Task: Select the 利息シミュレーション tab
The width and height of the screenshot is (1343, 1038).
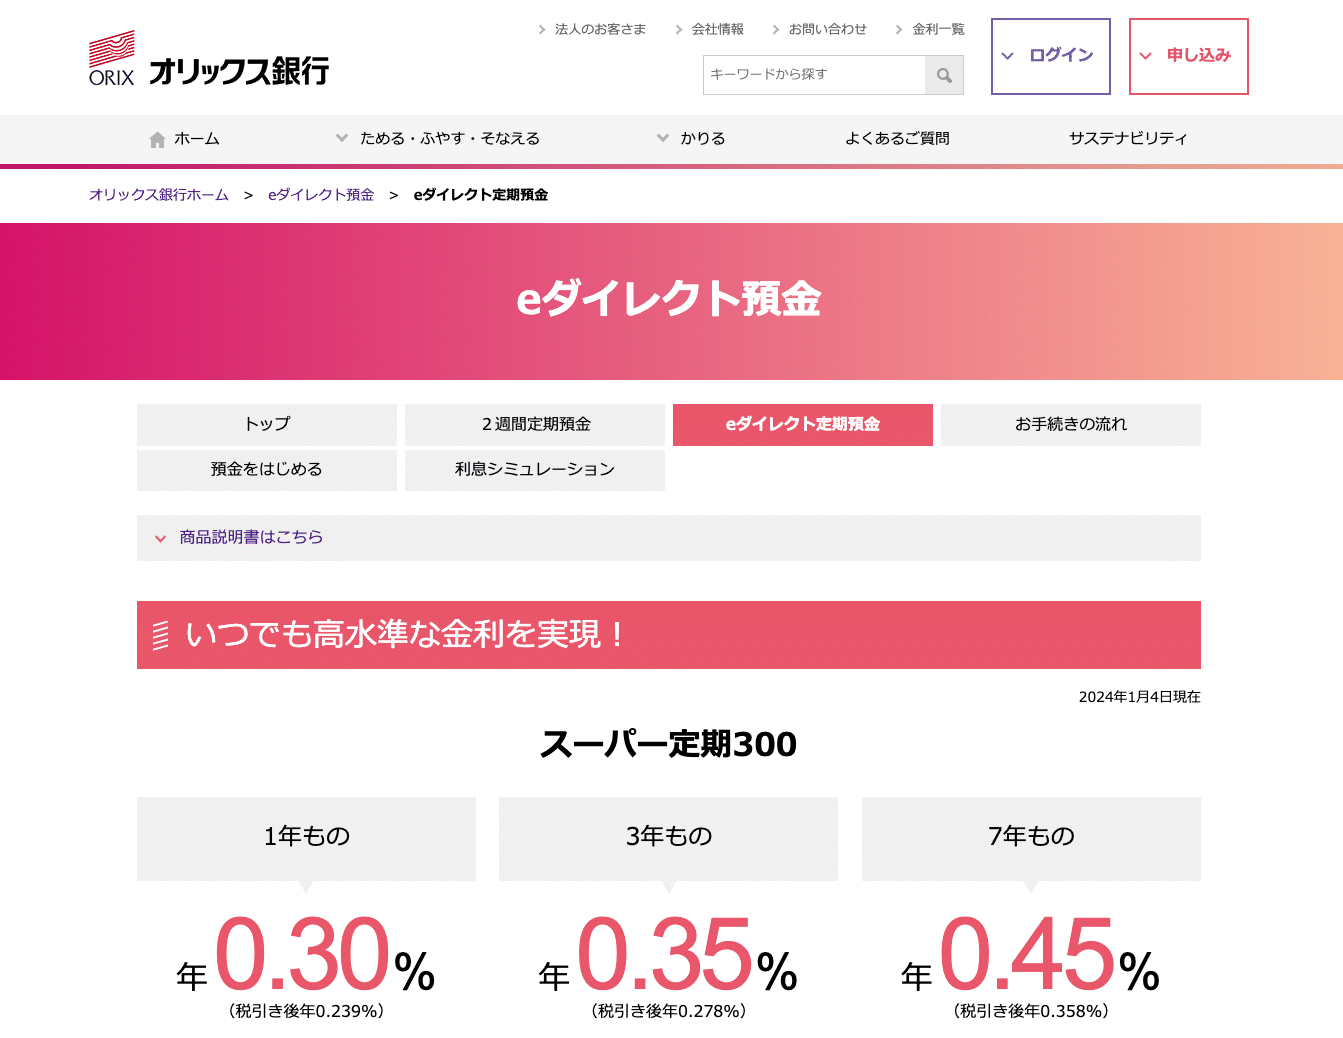Action: (535, 470)
